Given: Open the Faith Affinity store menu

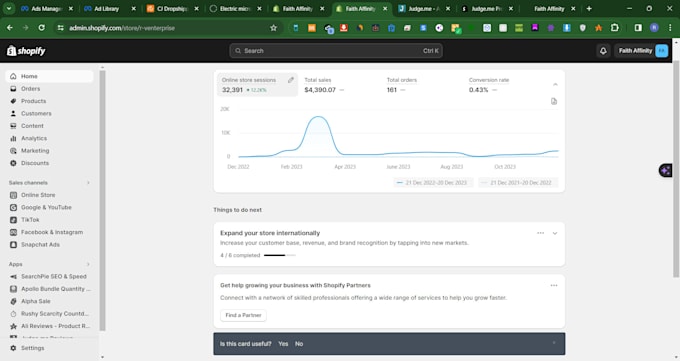Looking at the screenshot, I should pyautogui.click(x=642, y=51).
